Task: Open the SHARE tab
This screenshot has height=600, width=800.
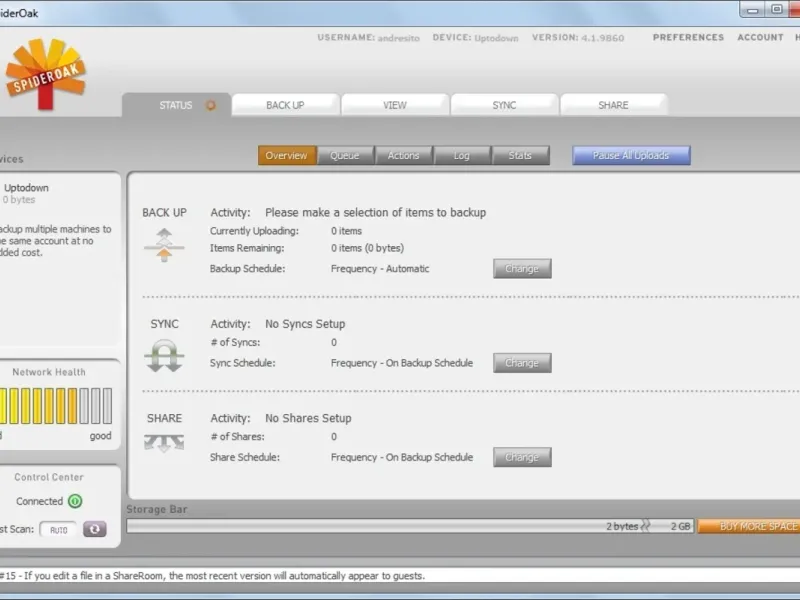Action: click(613, 105)
